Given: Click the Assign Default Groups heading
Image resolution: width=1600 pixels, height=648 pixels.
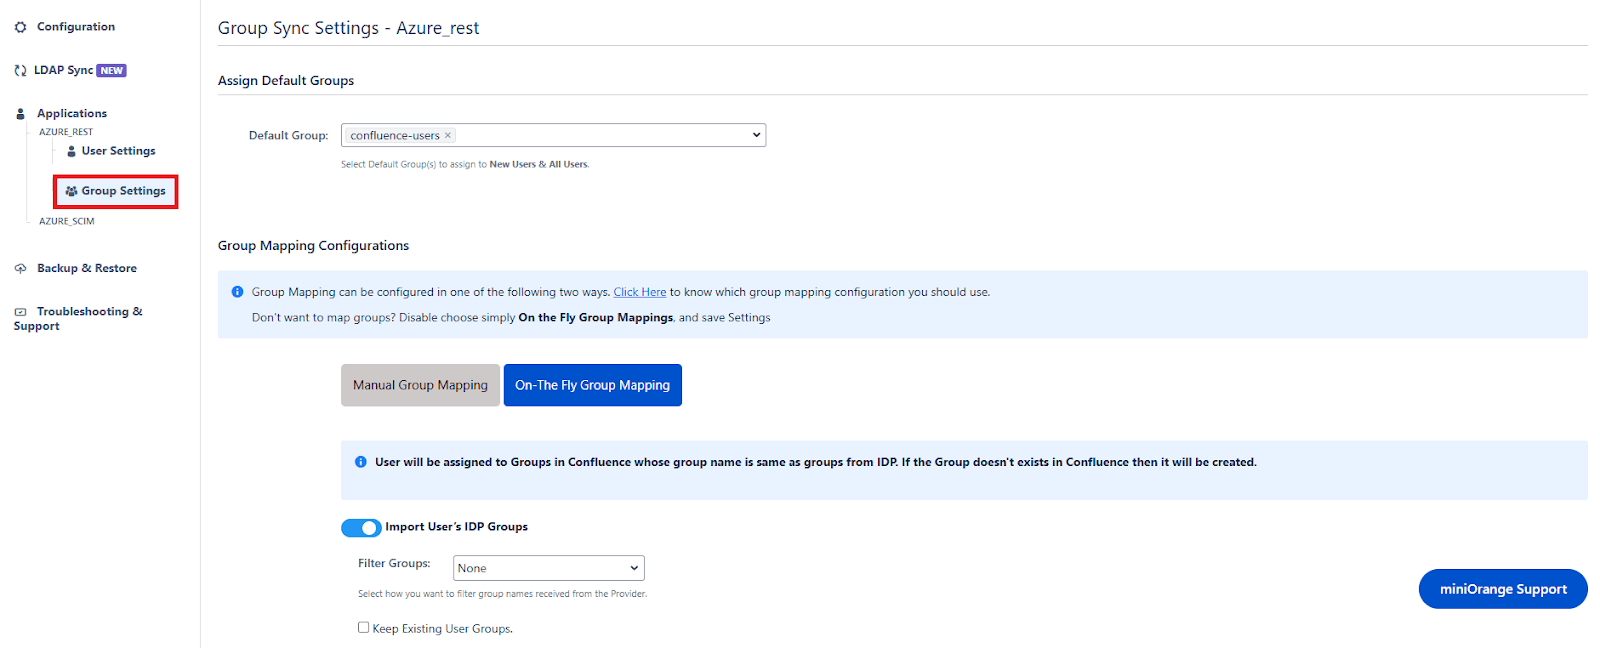Looking at the screenshot, I should click(286, 81).
